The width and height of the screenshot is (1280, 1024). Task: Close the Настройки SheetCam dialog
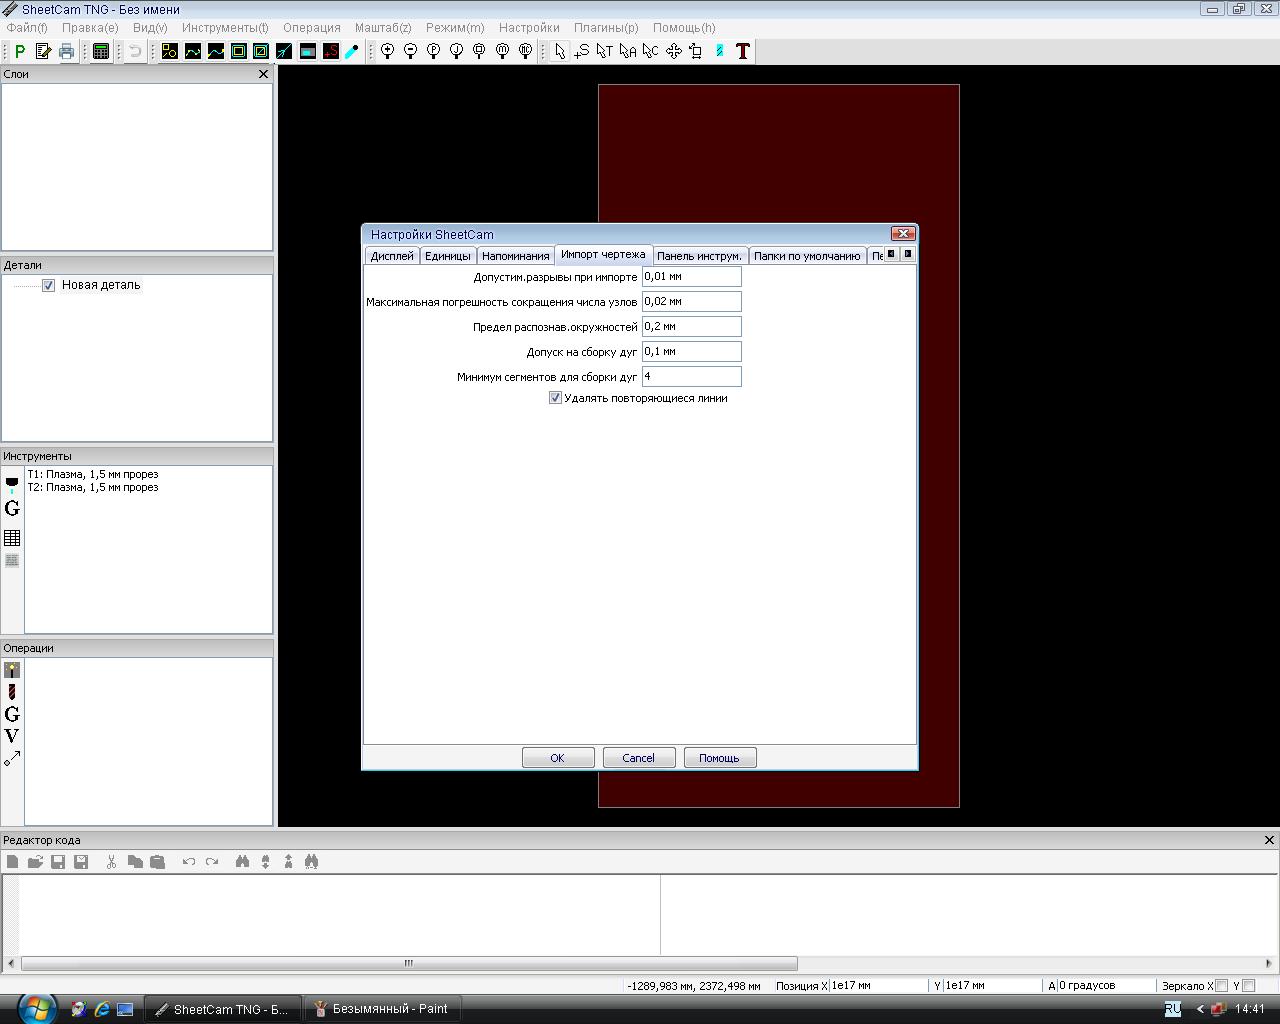903,234
